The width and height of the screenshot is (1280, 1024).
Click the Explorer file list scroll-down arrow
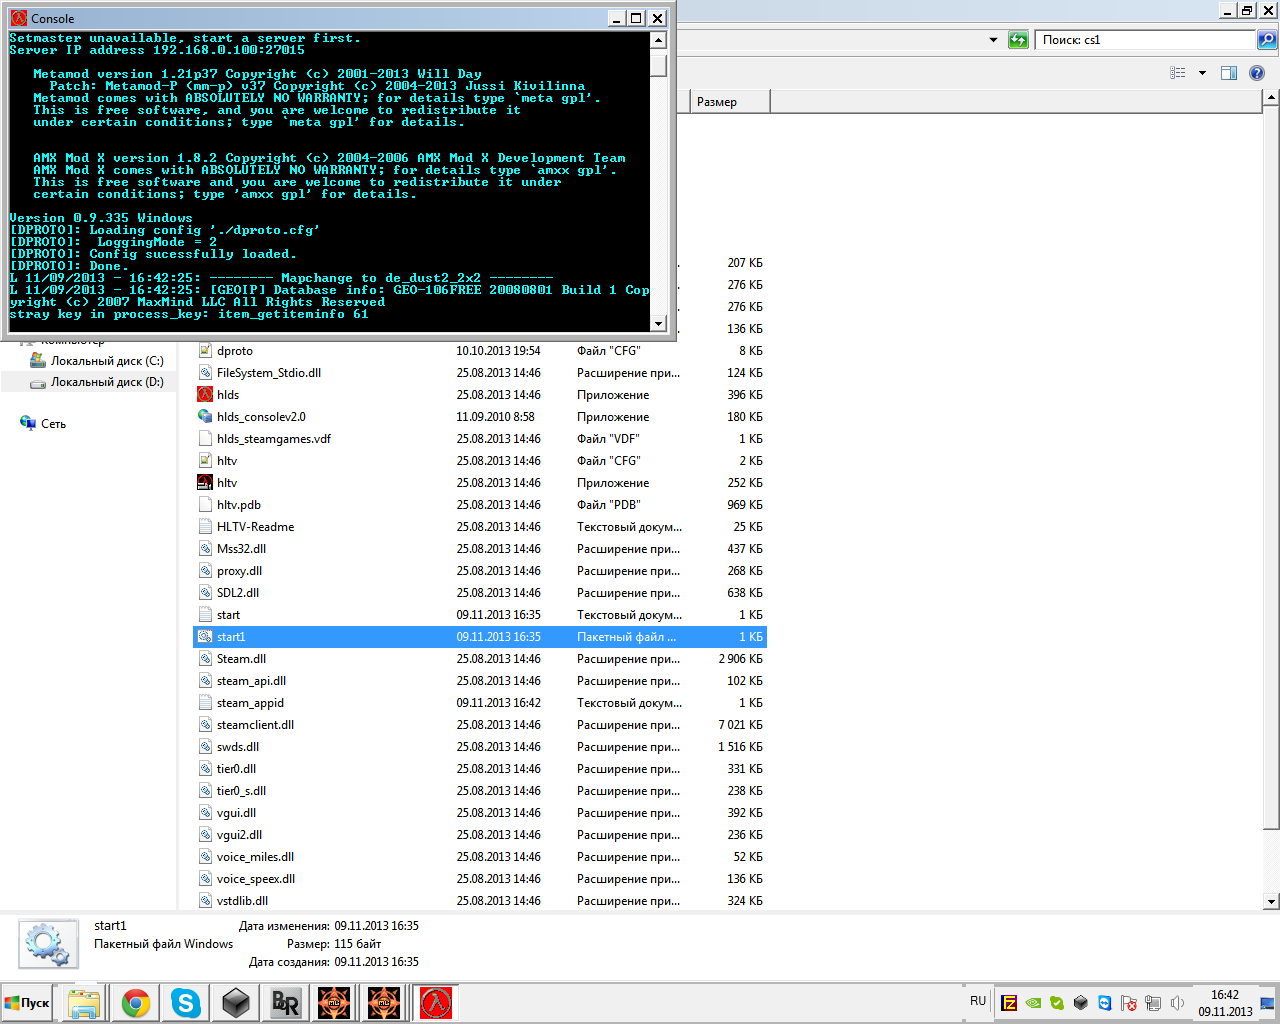pos(1271,901)
